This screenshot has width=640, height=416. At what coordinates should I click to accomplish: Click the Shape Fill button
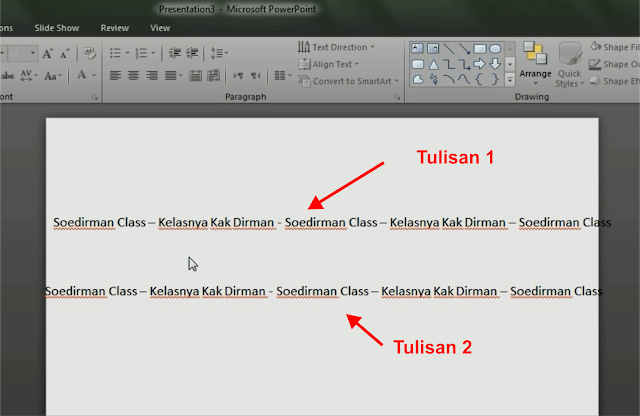click(615, 47)
